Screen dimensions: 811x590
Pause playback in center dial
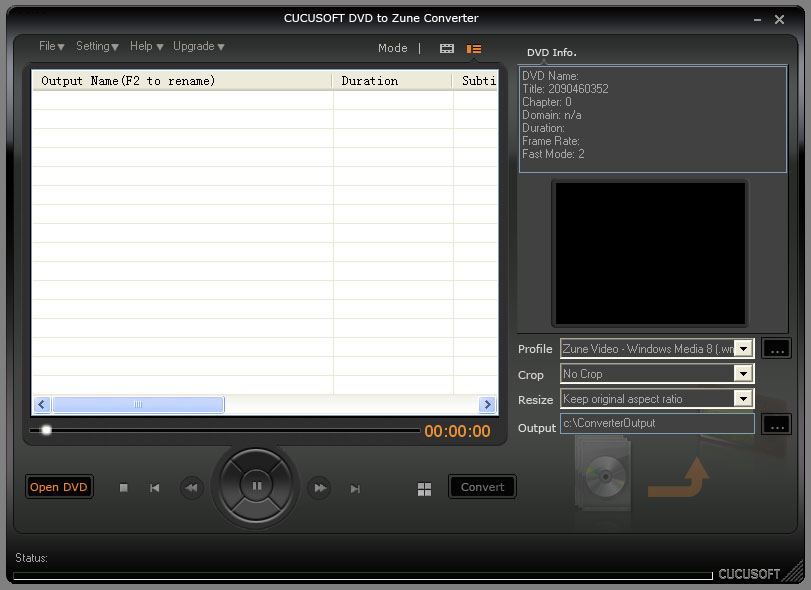pyautogui.click(x=257, y=486)
